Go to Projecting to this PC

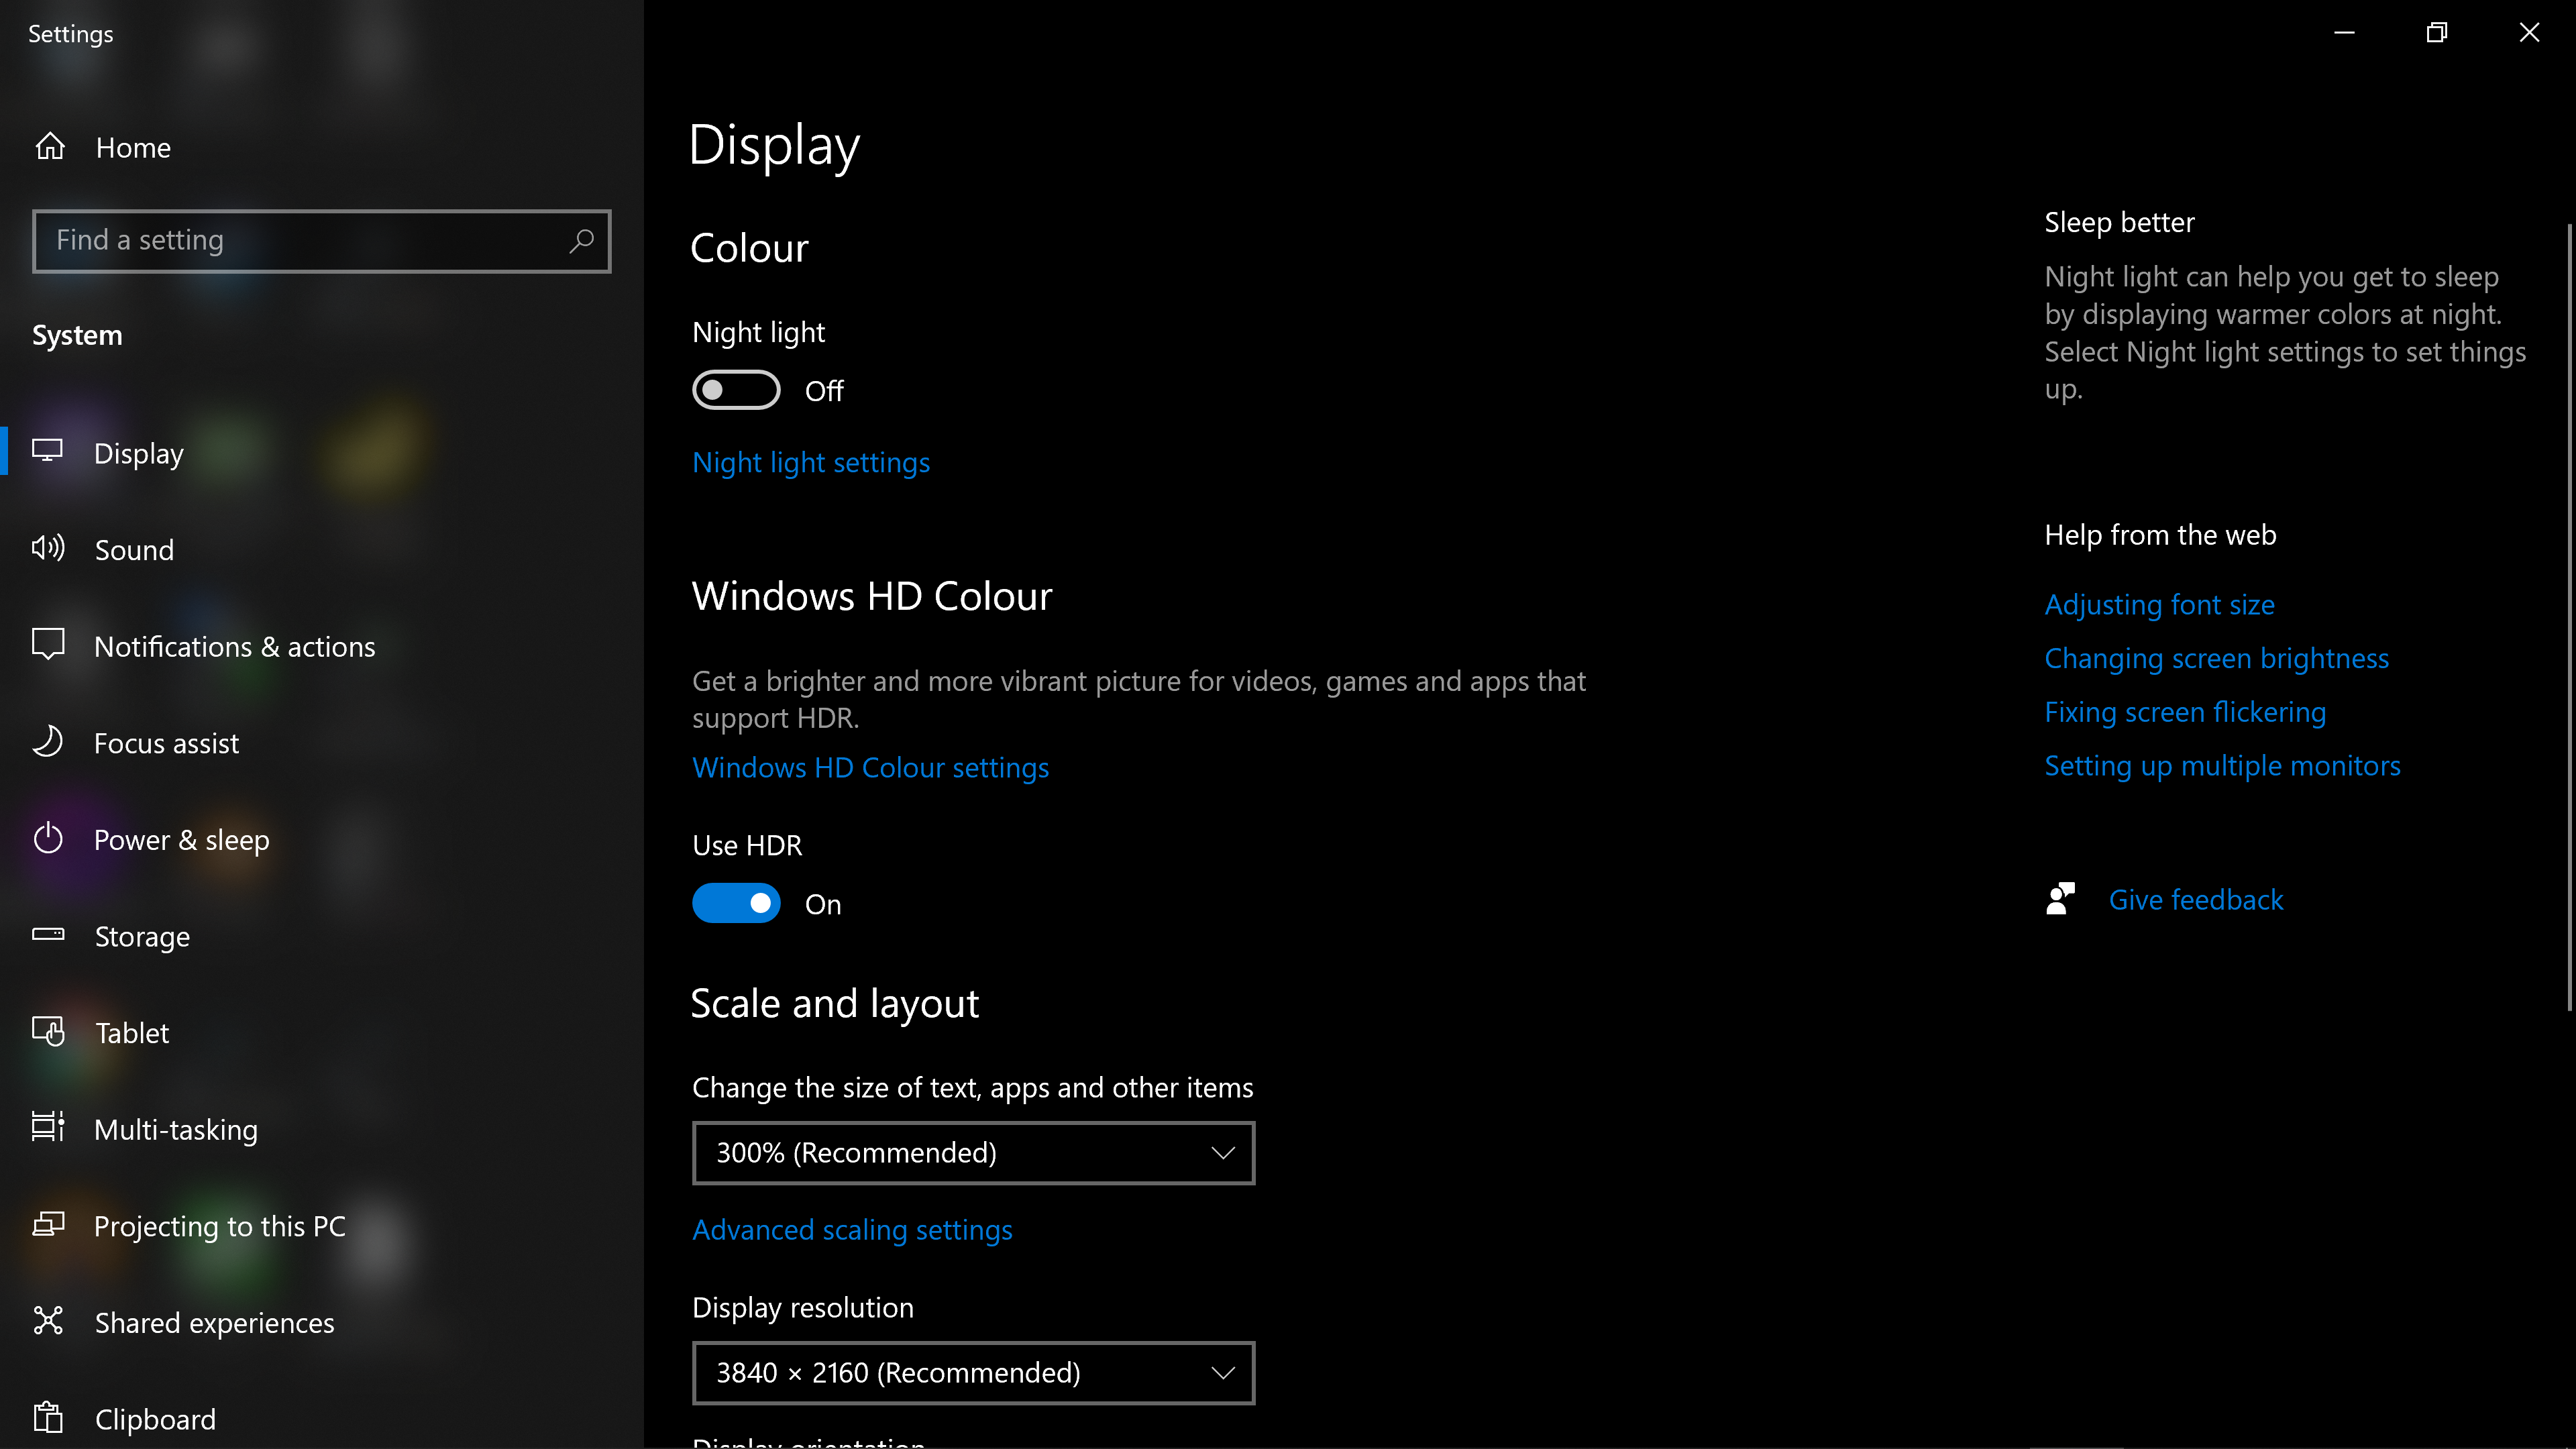pos(219,1226)
